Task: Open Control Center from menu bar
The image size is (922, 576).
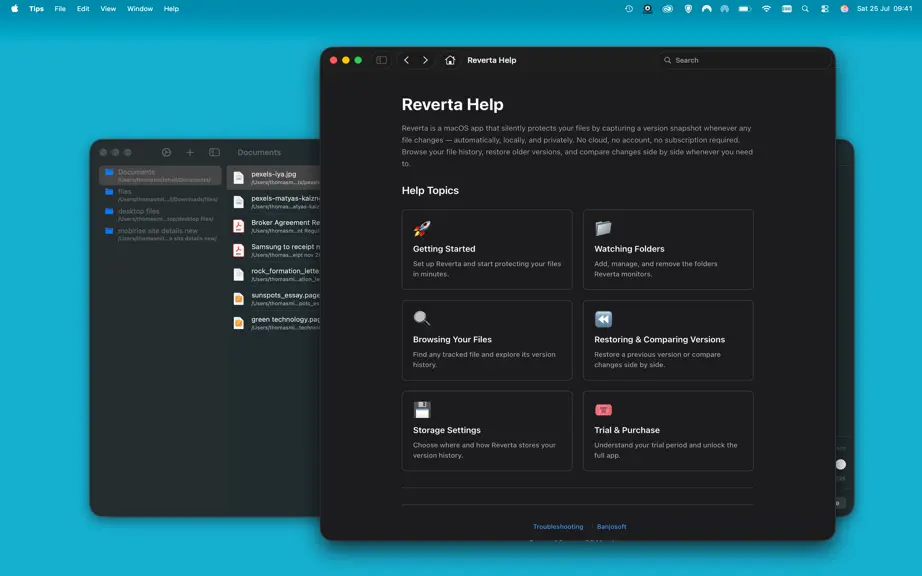Action: 825,9
